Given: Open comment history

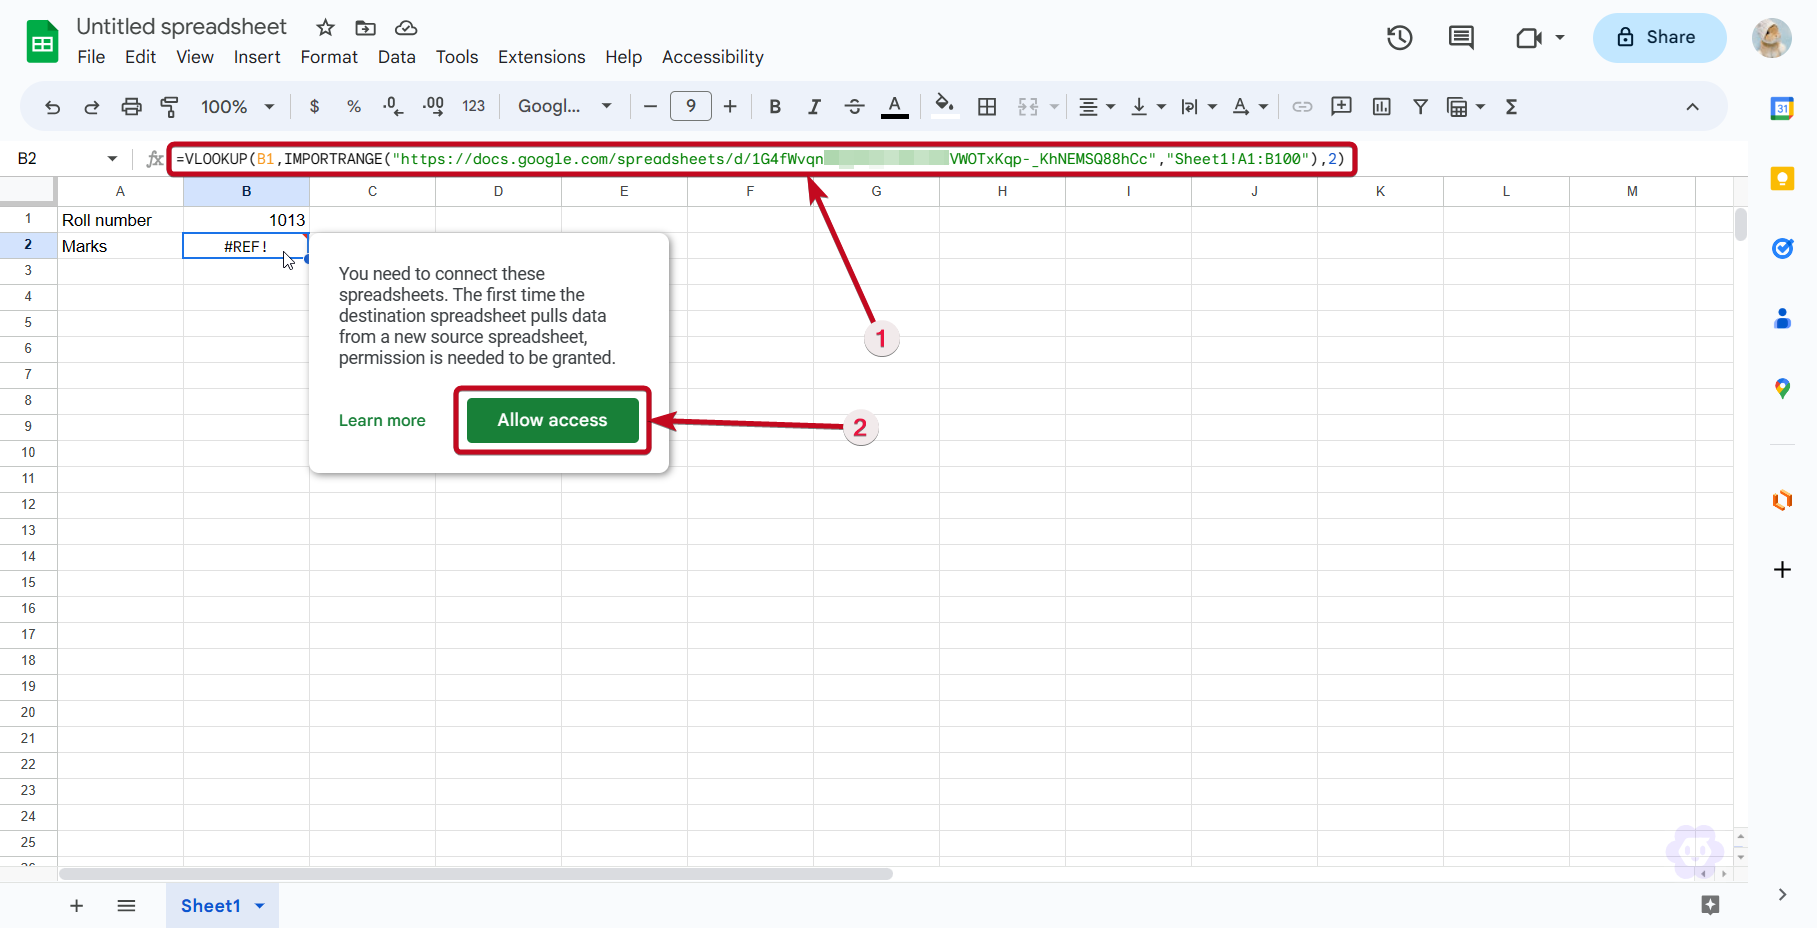Looking at the screenshot, I should [1461, 38].
